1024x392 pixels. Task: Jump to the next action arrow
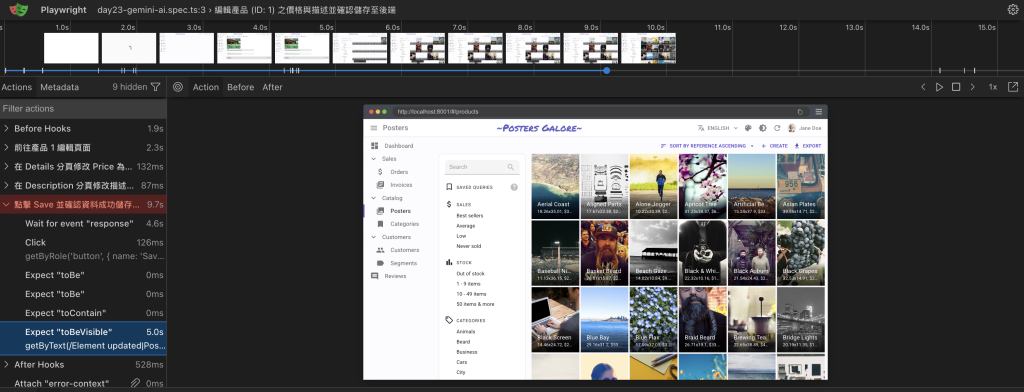[972, 87]
